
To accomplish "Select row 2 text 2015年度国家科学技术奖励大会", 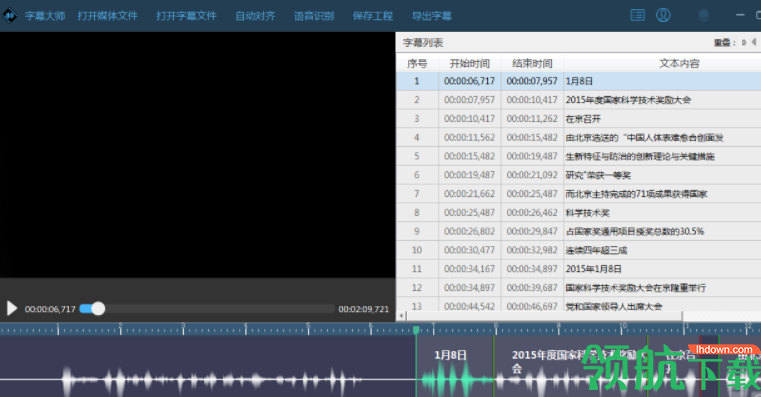I will [628, 100].
